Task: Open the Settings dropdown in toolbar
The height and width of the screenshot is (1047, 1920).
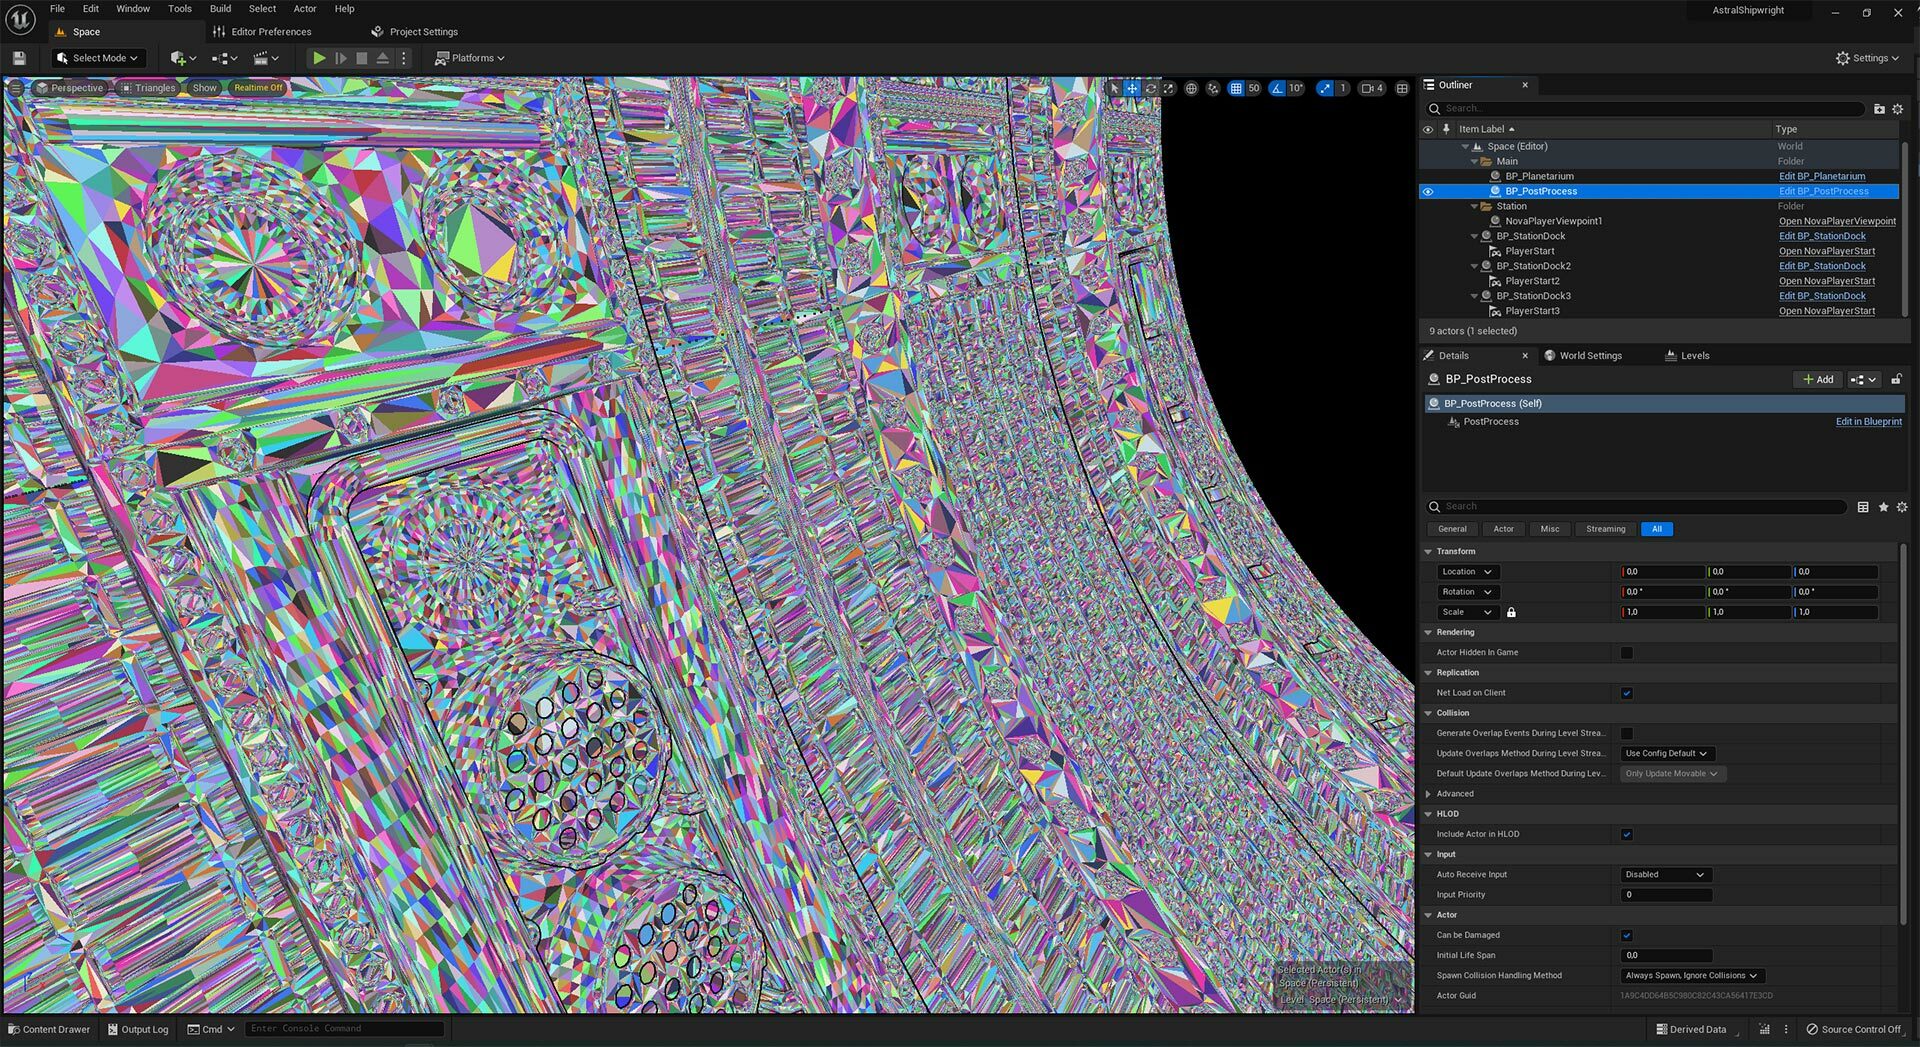Action: (1867, 58)
